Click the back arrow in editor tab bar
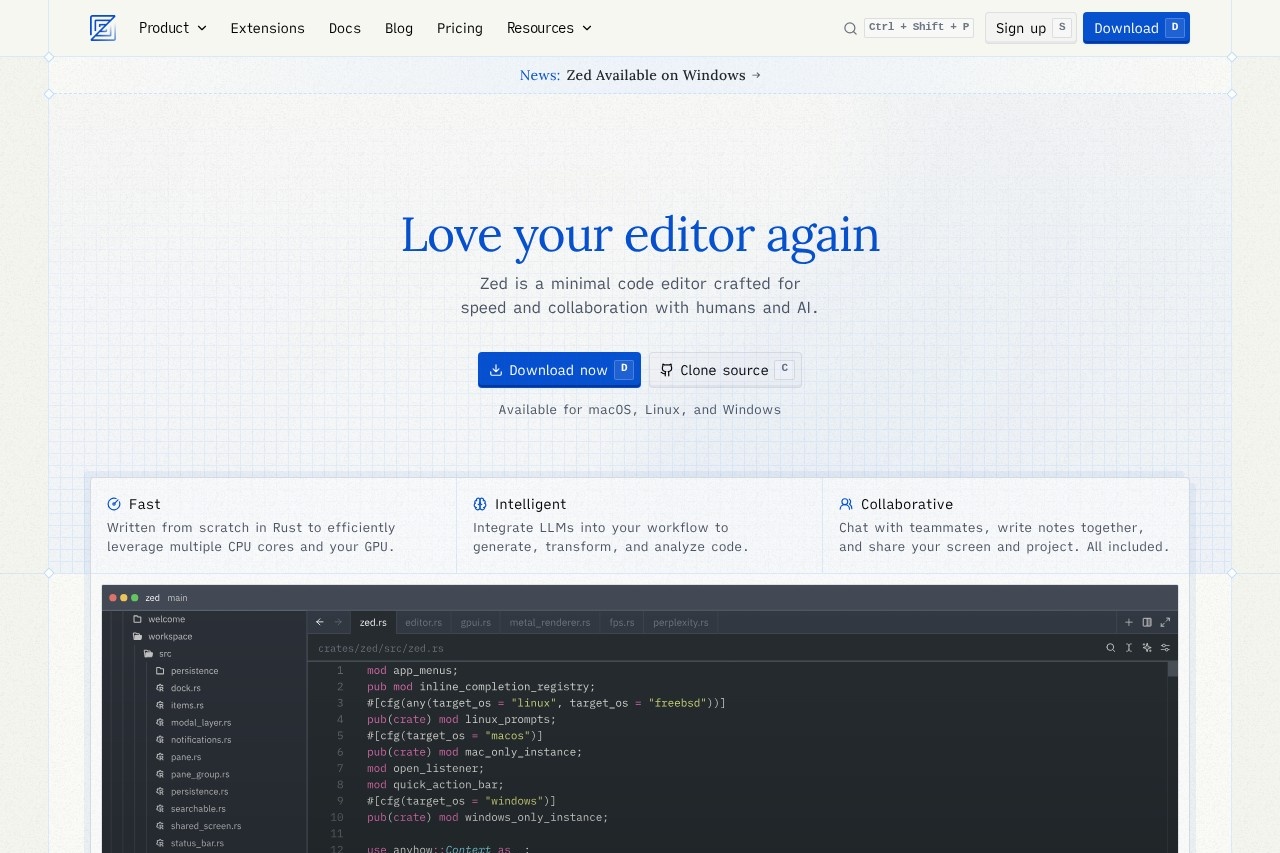The image size is (1280, 853). tap(320, 622)
